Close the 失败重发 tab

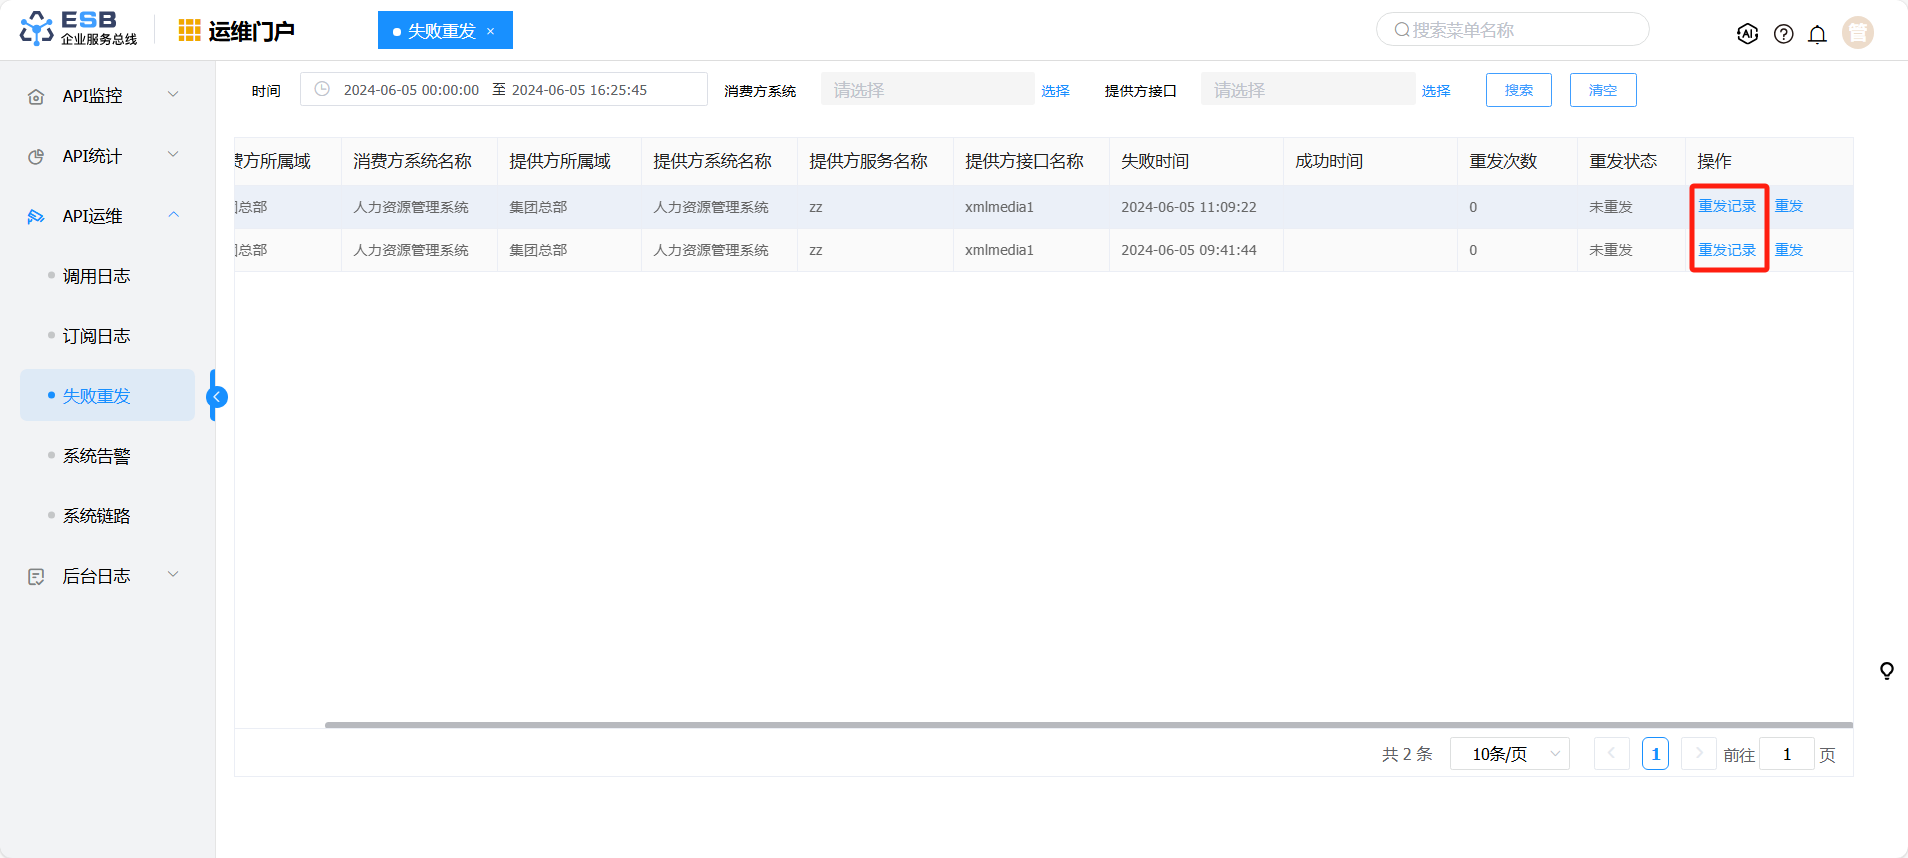point(491,31)
